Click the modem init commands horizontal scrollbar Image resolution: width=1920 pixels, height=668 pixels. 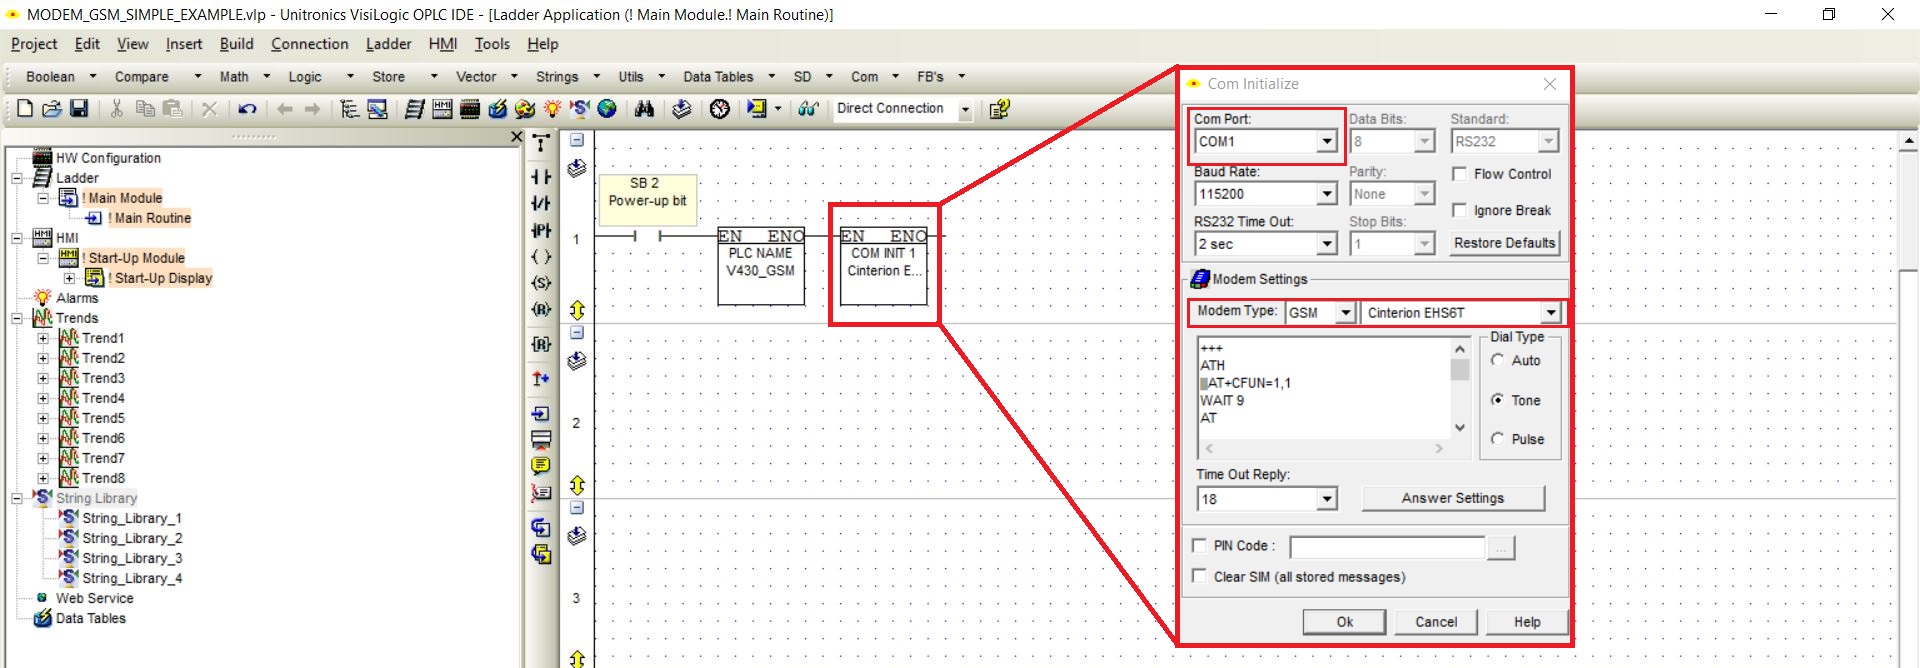pos(1324,449)
